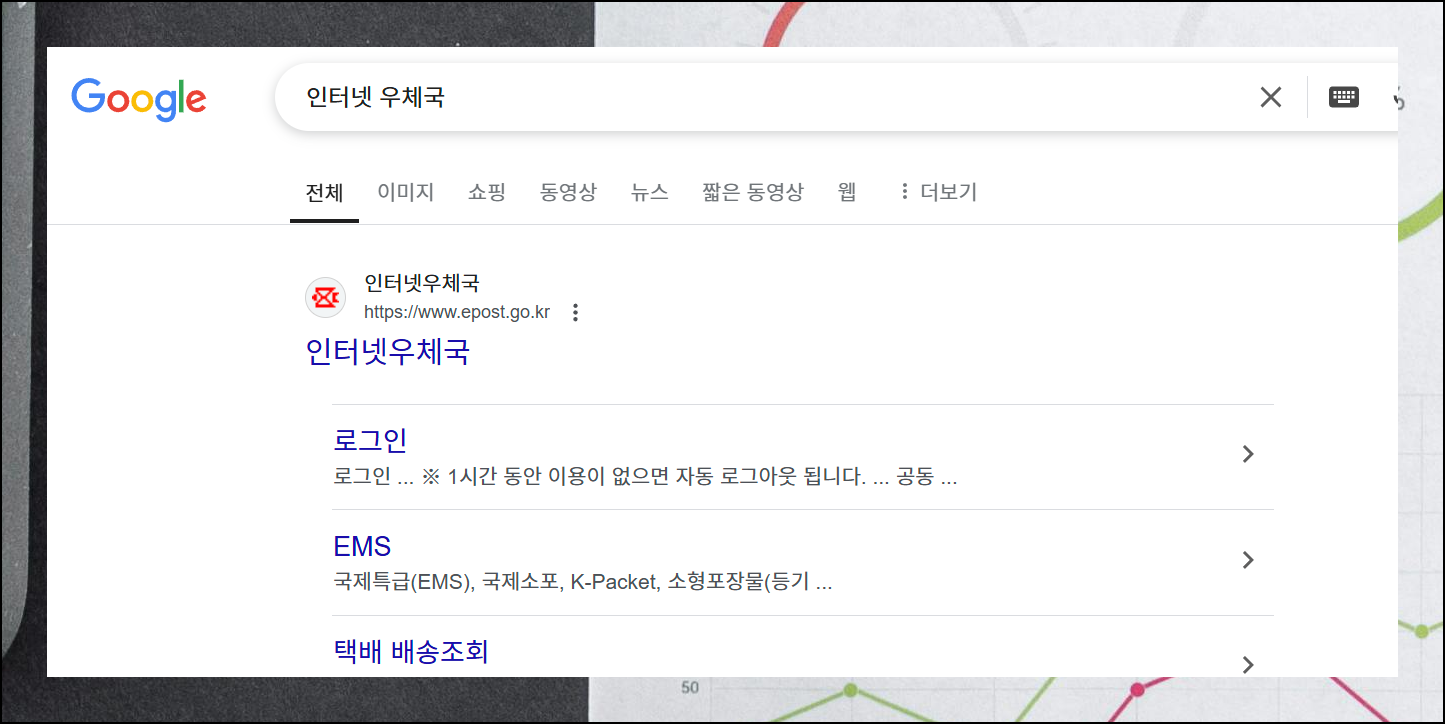1445x724 pixels.
Task: Select the 전체 tab
Action: click(324, 192)
